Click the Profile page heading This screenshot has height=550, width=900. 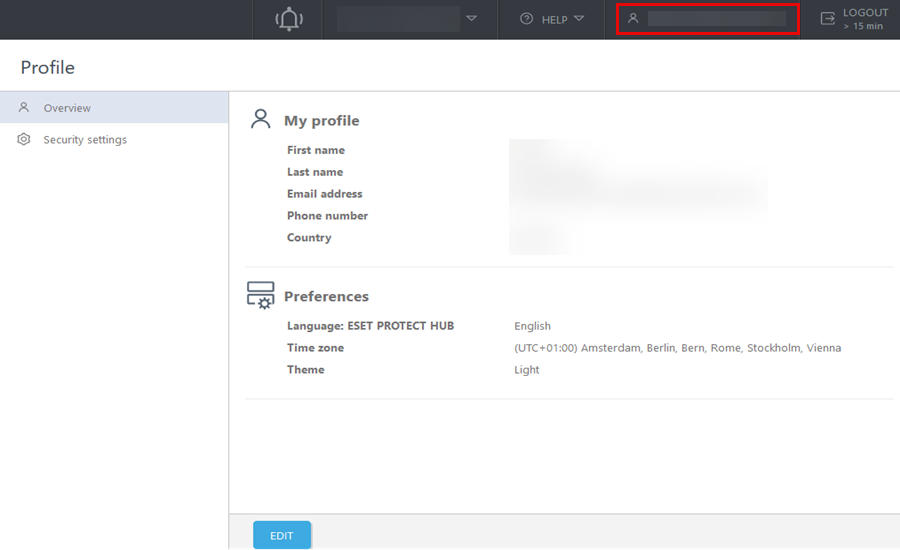click(48, 68)
